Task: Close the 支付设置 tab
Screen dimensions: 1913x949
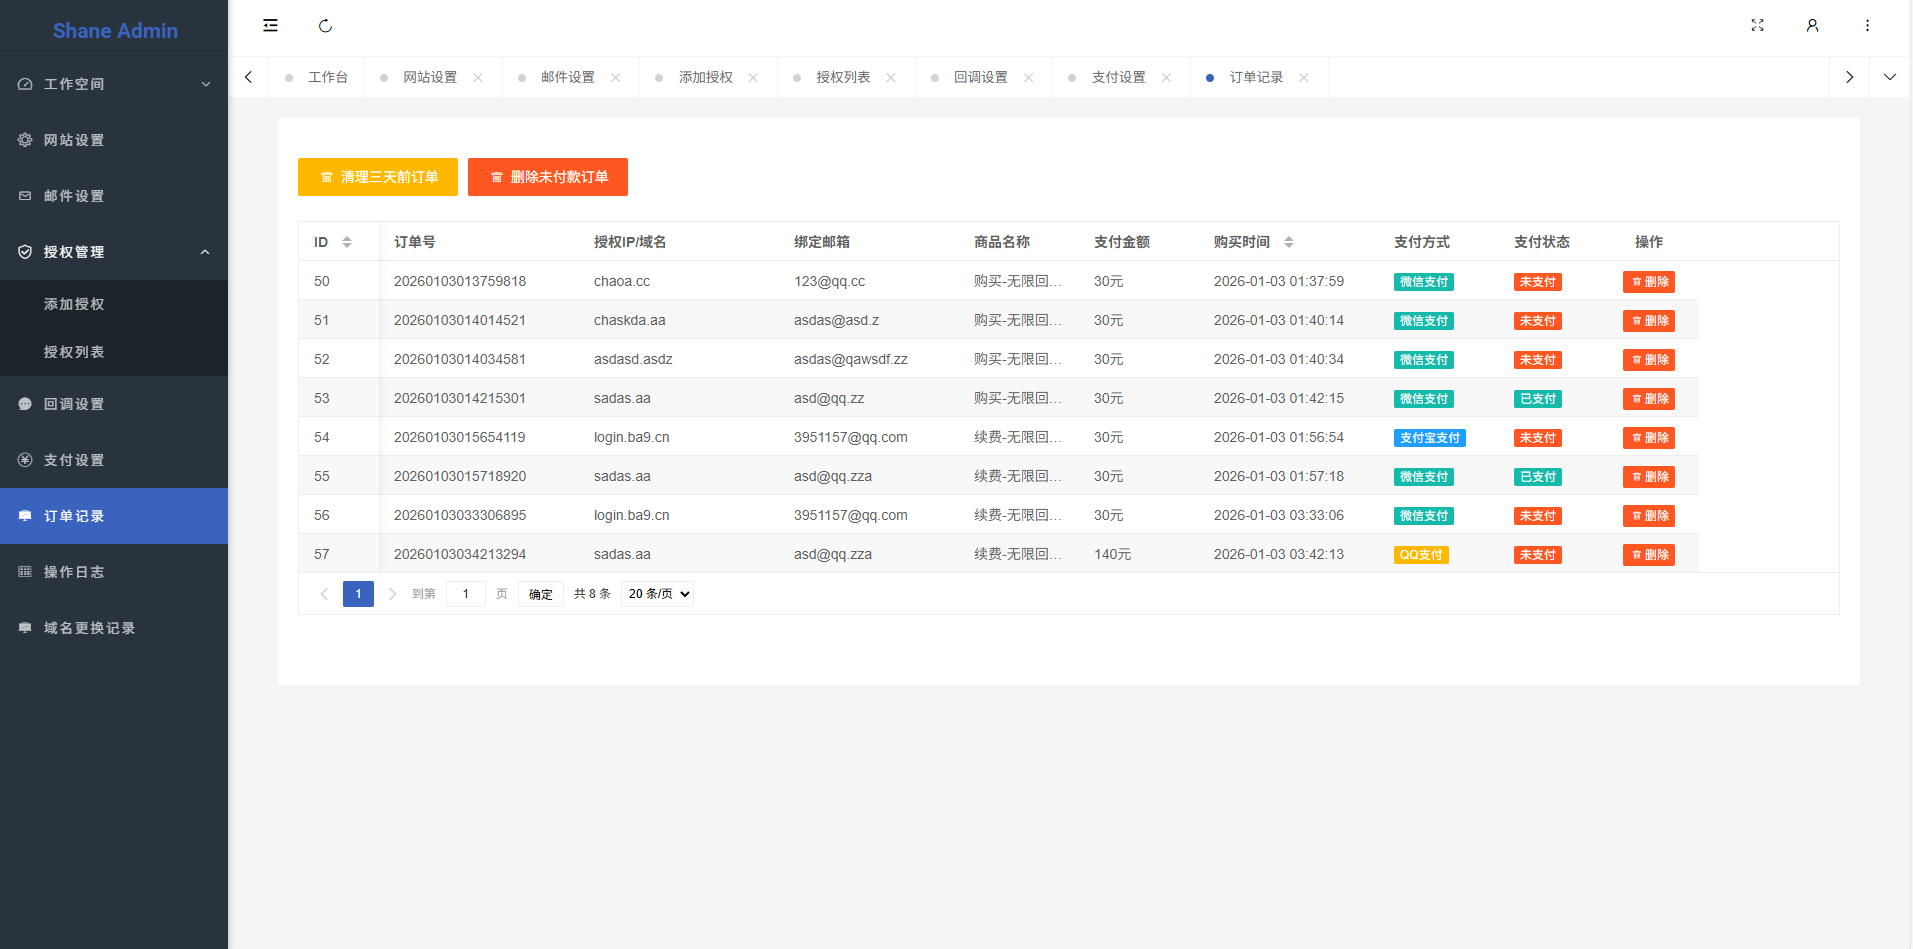Action: click(1166, 78)
